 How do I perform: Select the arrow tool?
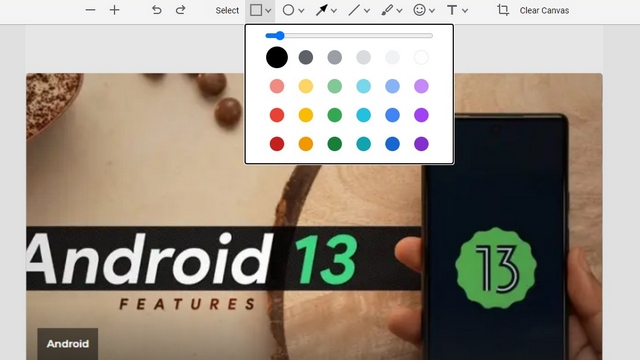click(x=322, y=10)
